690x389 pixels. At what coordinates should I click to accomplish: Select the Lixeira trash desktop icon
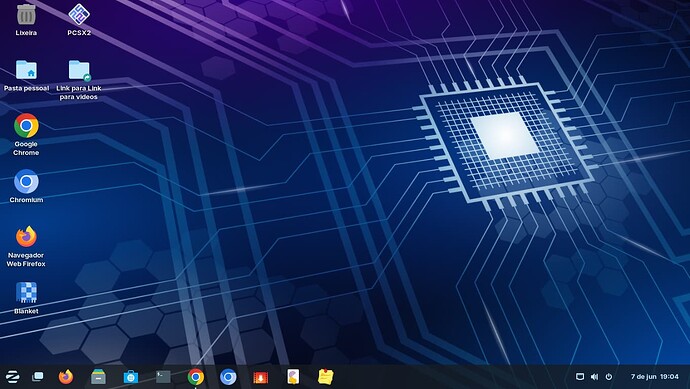click(x=26, y=20)
